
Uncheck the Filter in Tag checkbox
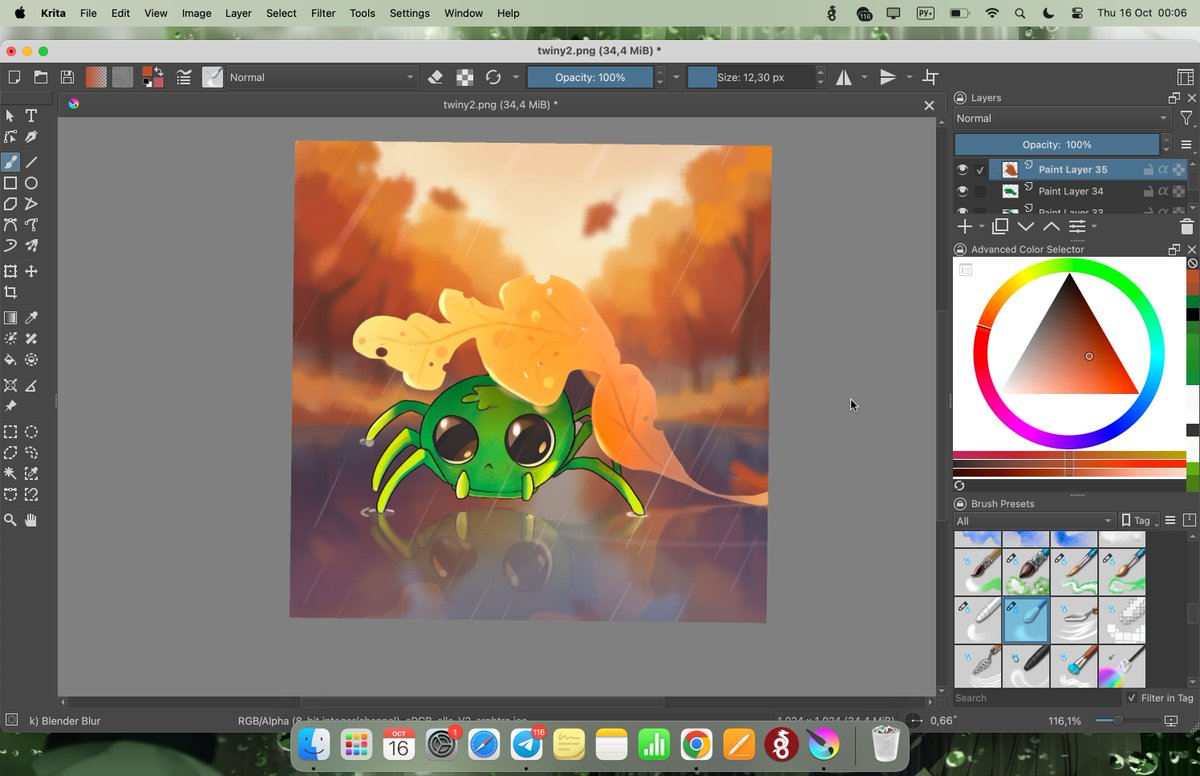1132,698
